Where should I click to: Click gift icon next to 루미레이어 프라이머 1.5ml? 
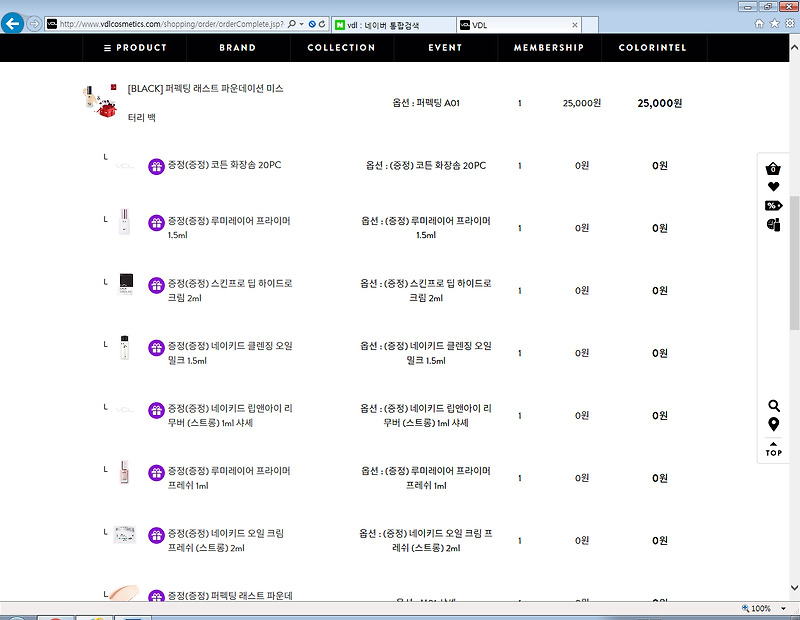[156, 223]
